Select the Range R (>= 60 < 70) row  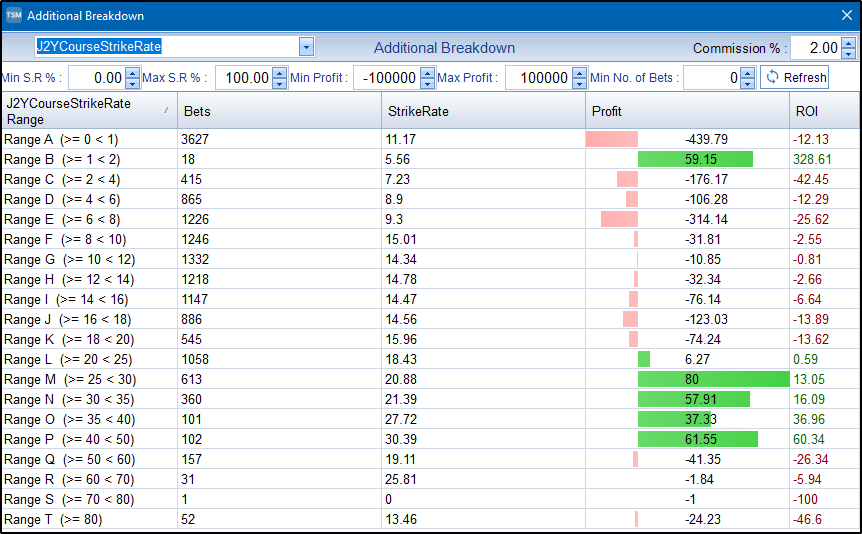coord(430,479)
